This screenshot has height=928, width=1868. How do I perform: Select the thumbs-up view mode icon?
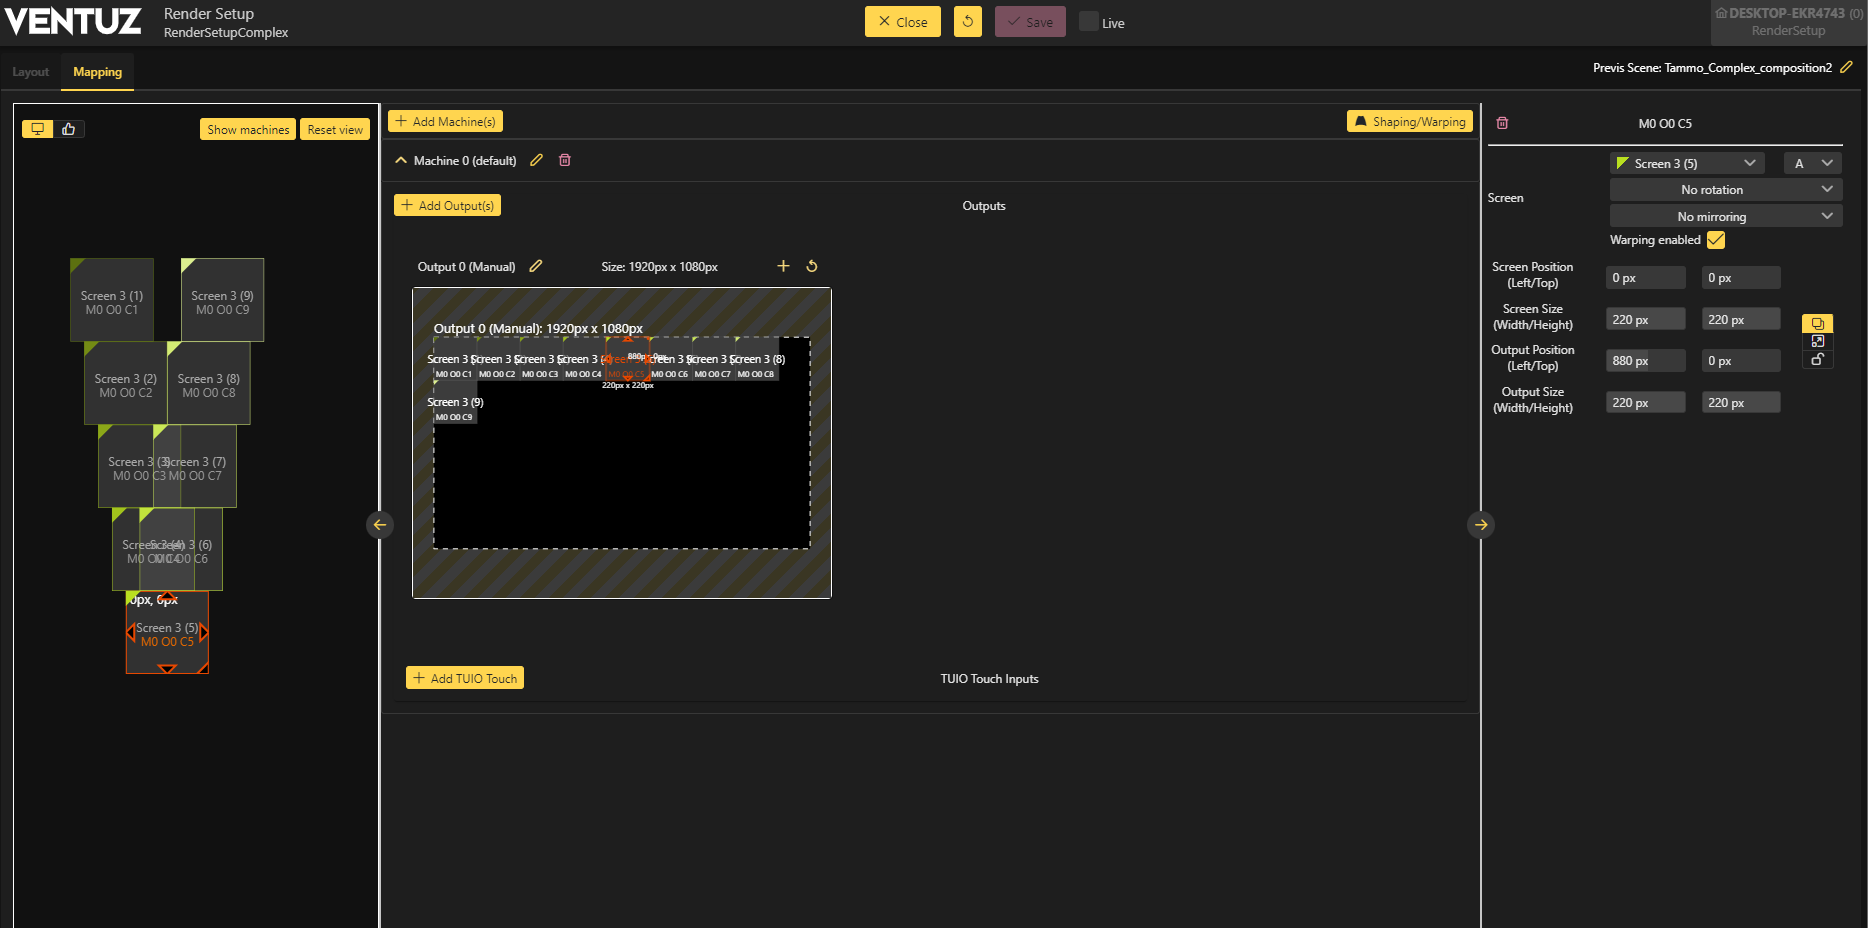[x=68, y=128]
